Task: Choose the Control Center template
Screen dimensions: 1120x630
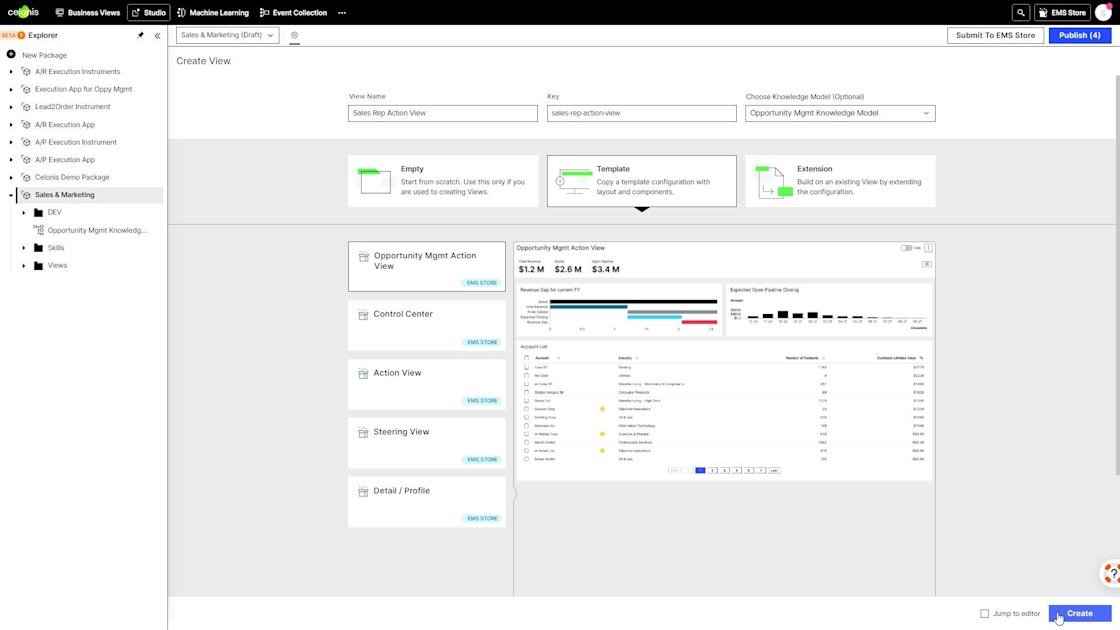Action: [x=426, y=325]
